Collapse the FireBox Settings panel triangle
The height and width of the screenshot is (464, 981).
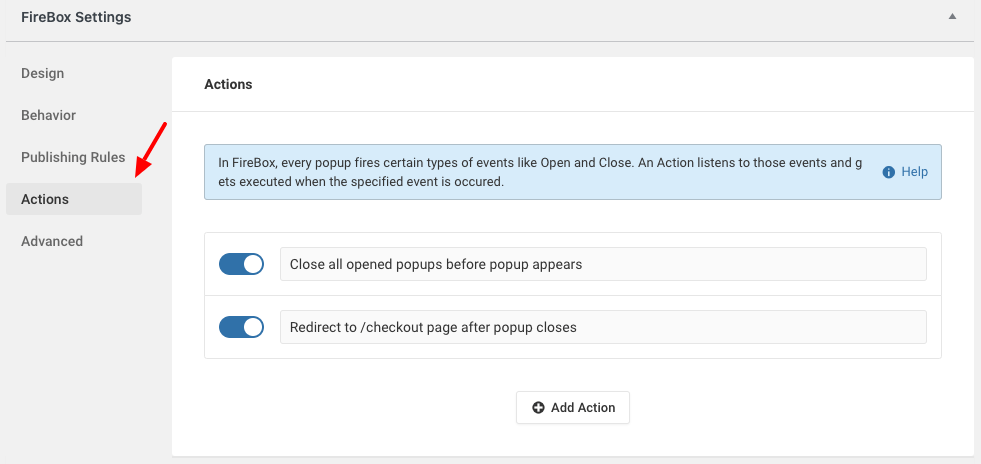952,17
